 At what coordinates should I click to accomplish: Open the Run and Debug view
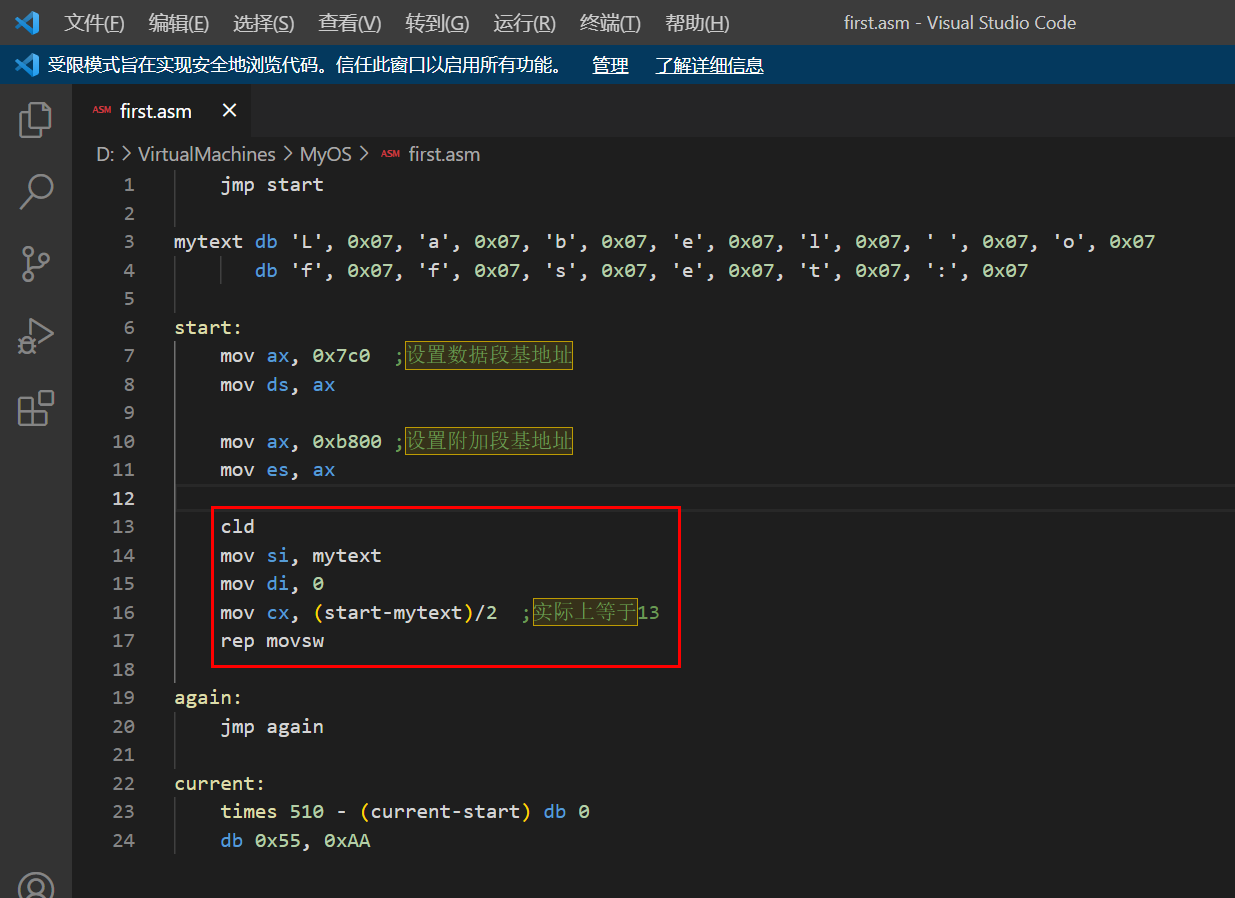click(36, 337)
